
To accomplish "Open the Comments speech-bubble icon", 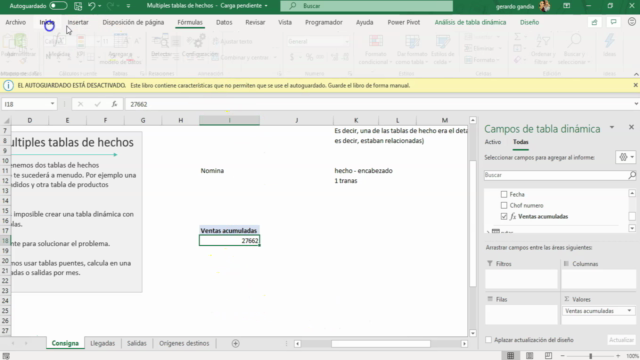I will point(613,22).
